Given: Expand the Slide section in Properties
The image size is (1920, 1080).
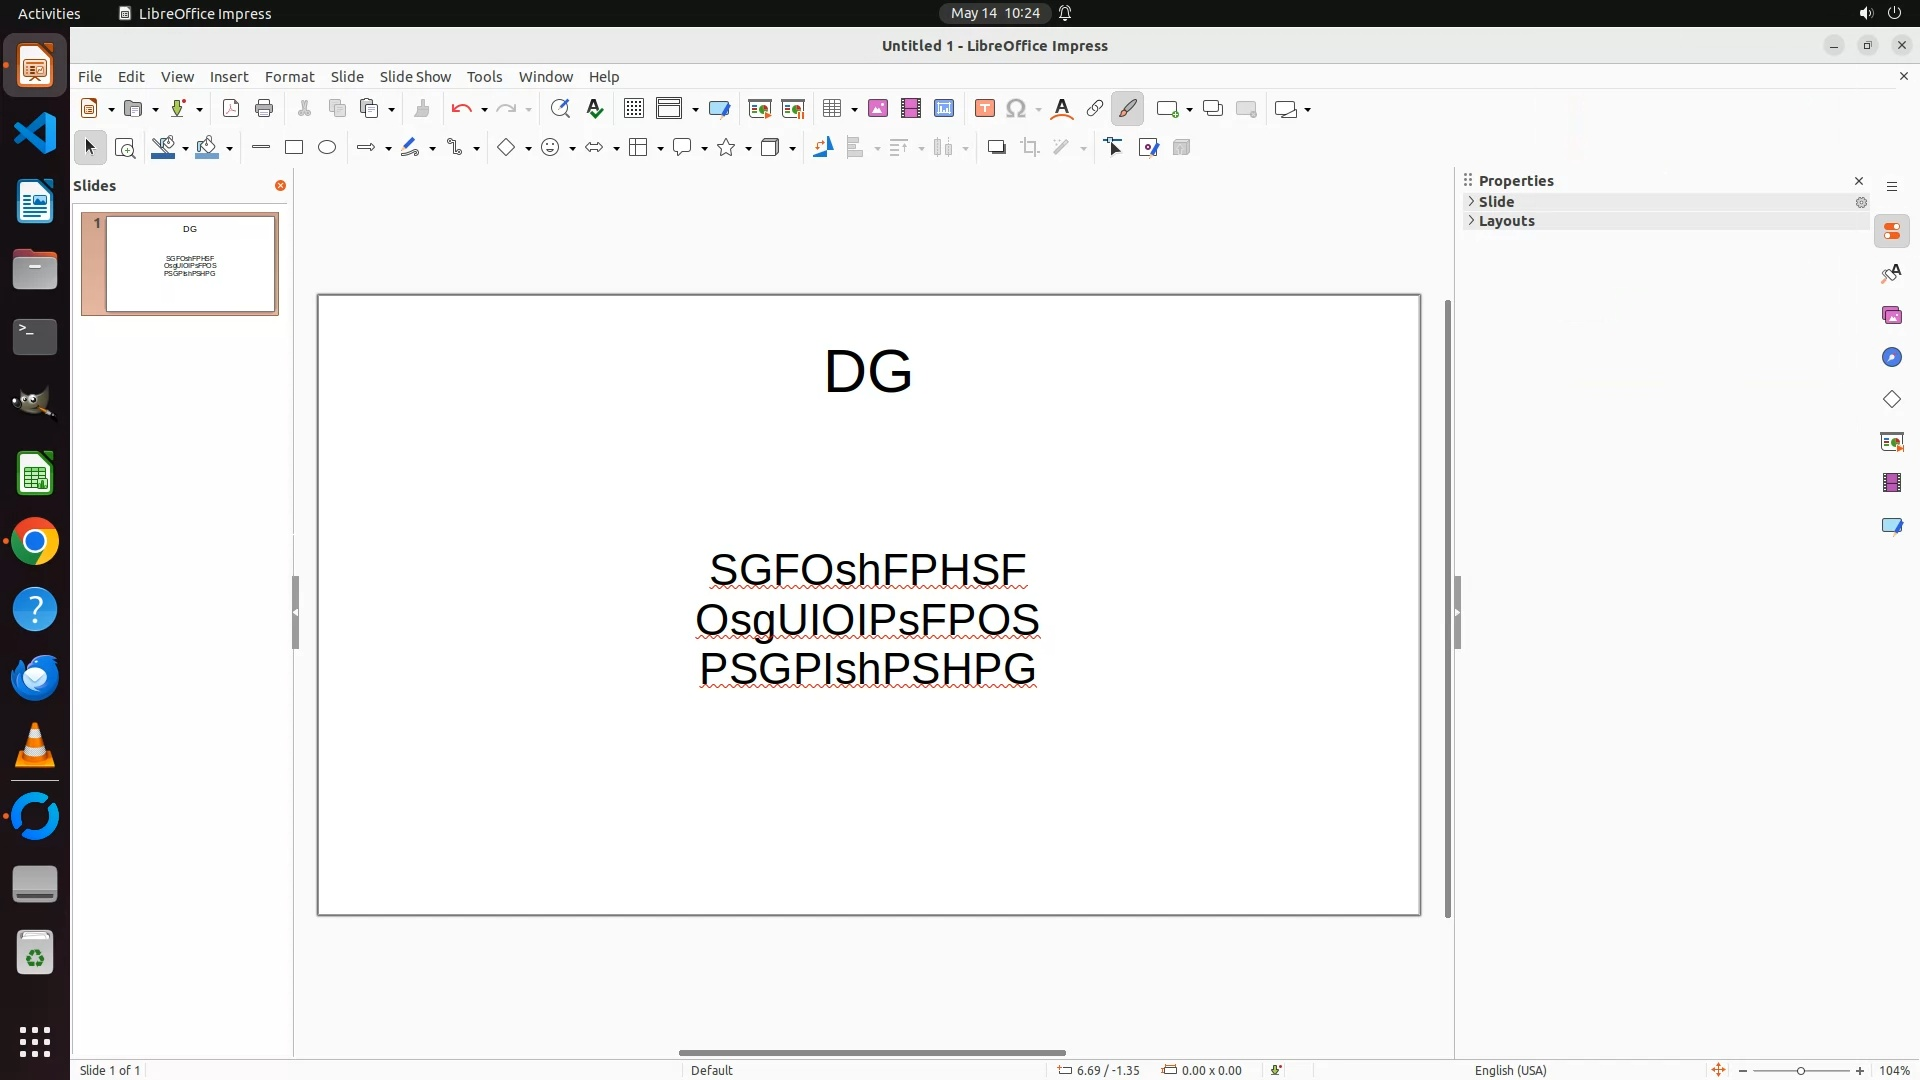Looking at the screenshot, I should tap(1497, 202).
